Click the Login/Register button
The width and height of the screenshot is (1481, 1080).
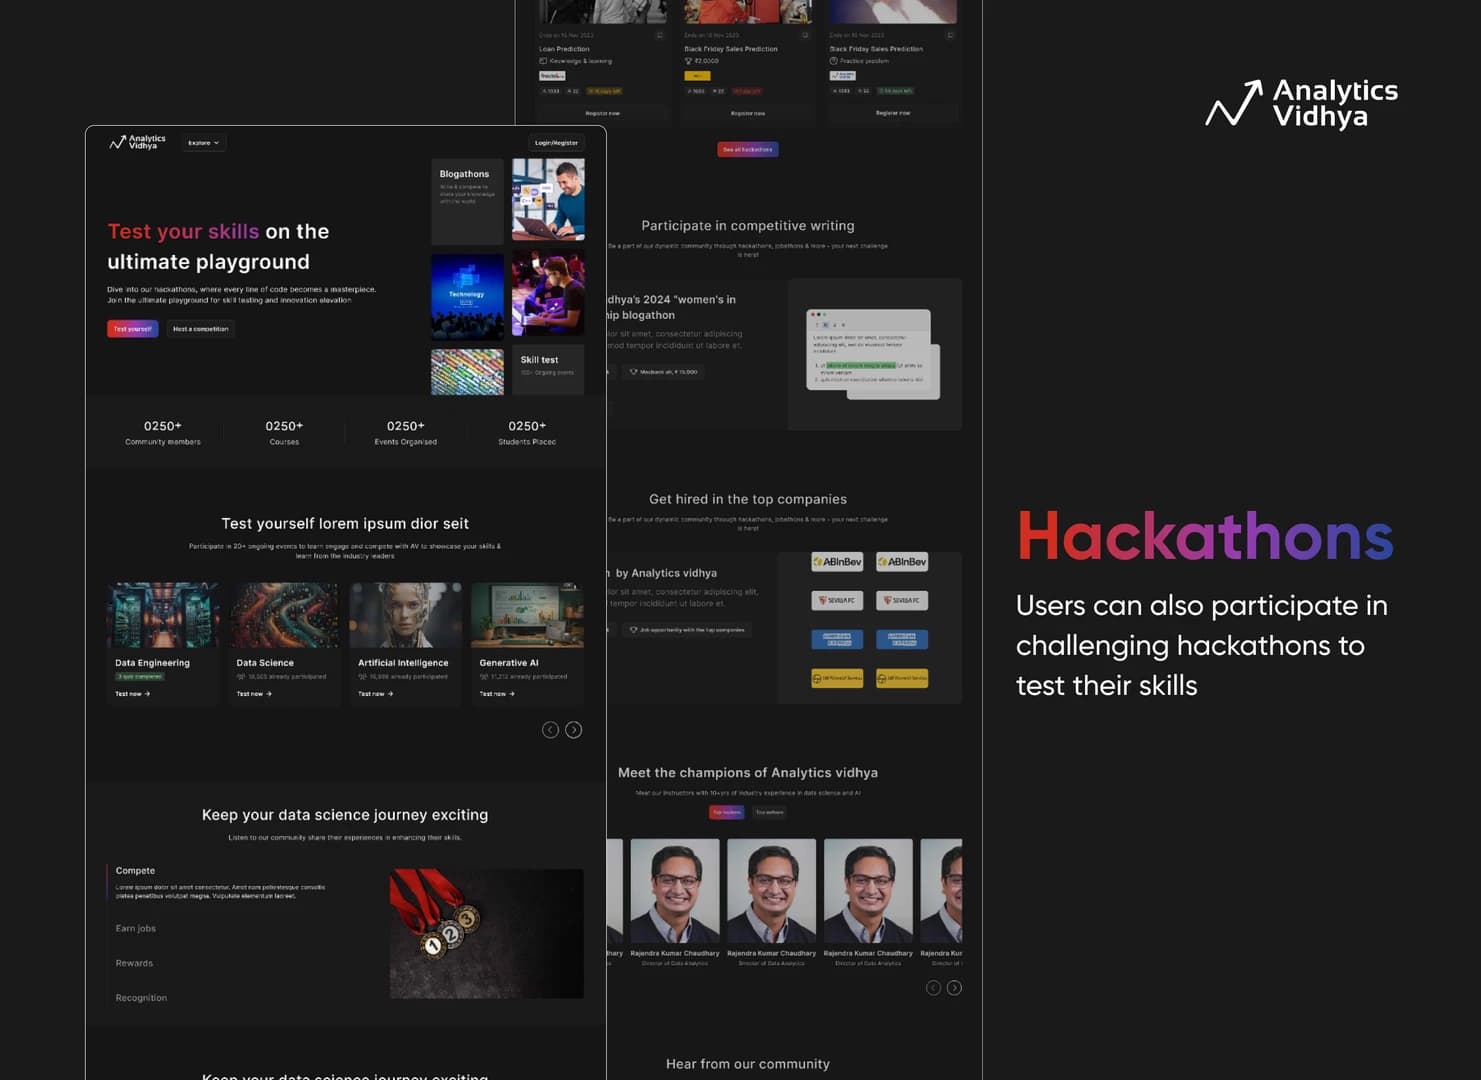pyautogui.click(x=556, y=143)
